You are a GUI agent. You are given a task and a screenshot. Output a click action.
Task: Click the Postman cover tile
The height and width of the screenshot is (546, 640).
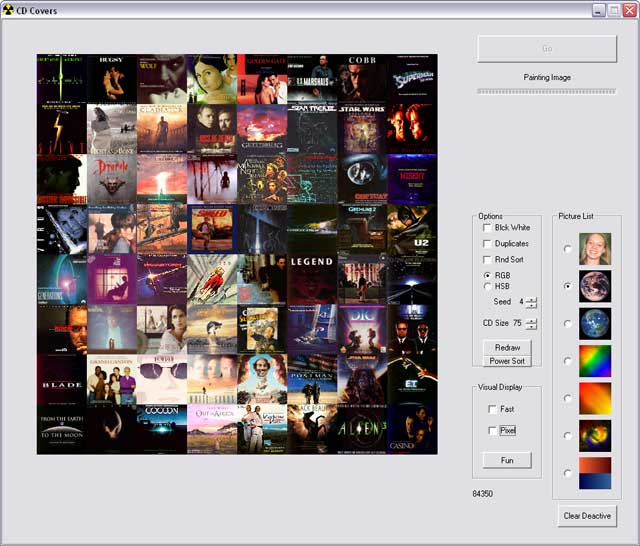pos(312,379)
